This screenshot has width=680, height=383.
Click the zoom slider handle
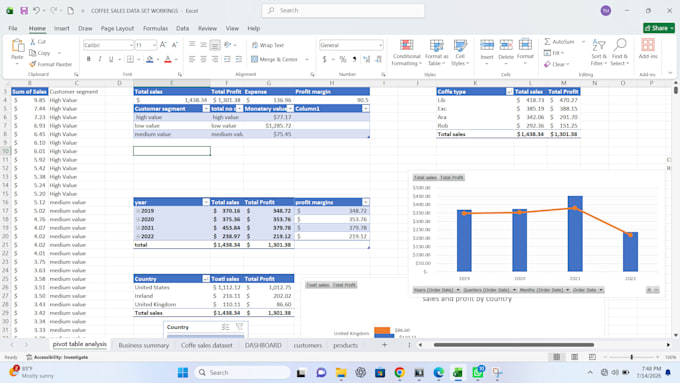pyautogui.click(x=631, y=357)
